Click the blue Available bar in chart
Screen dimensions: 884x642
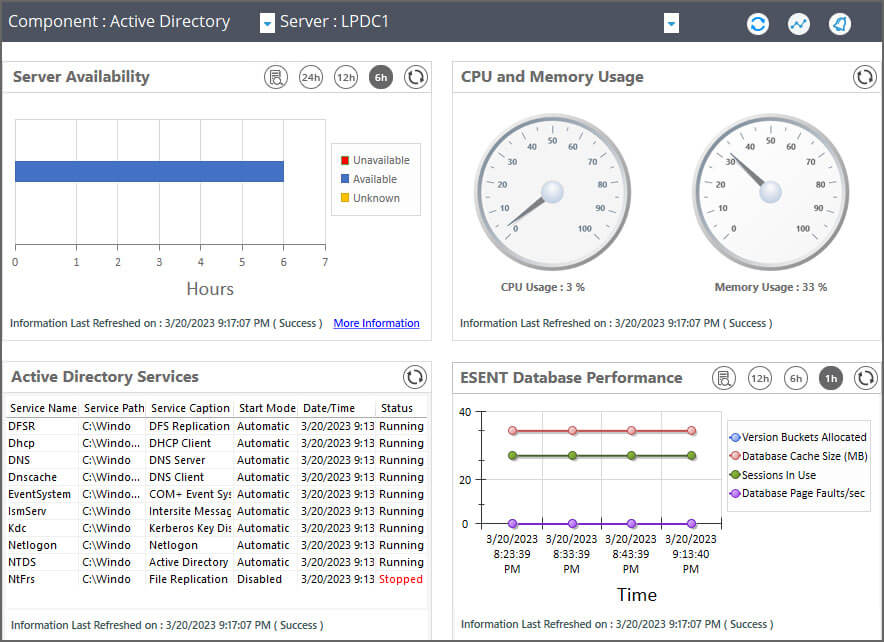[149, 171]
